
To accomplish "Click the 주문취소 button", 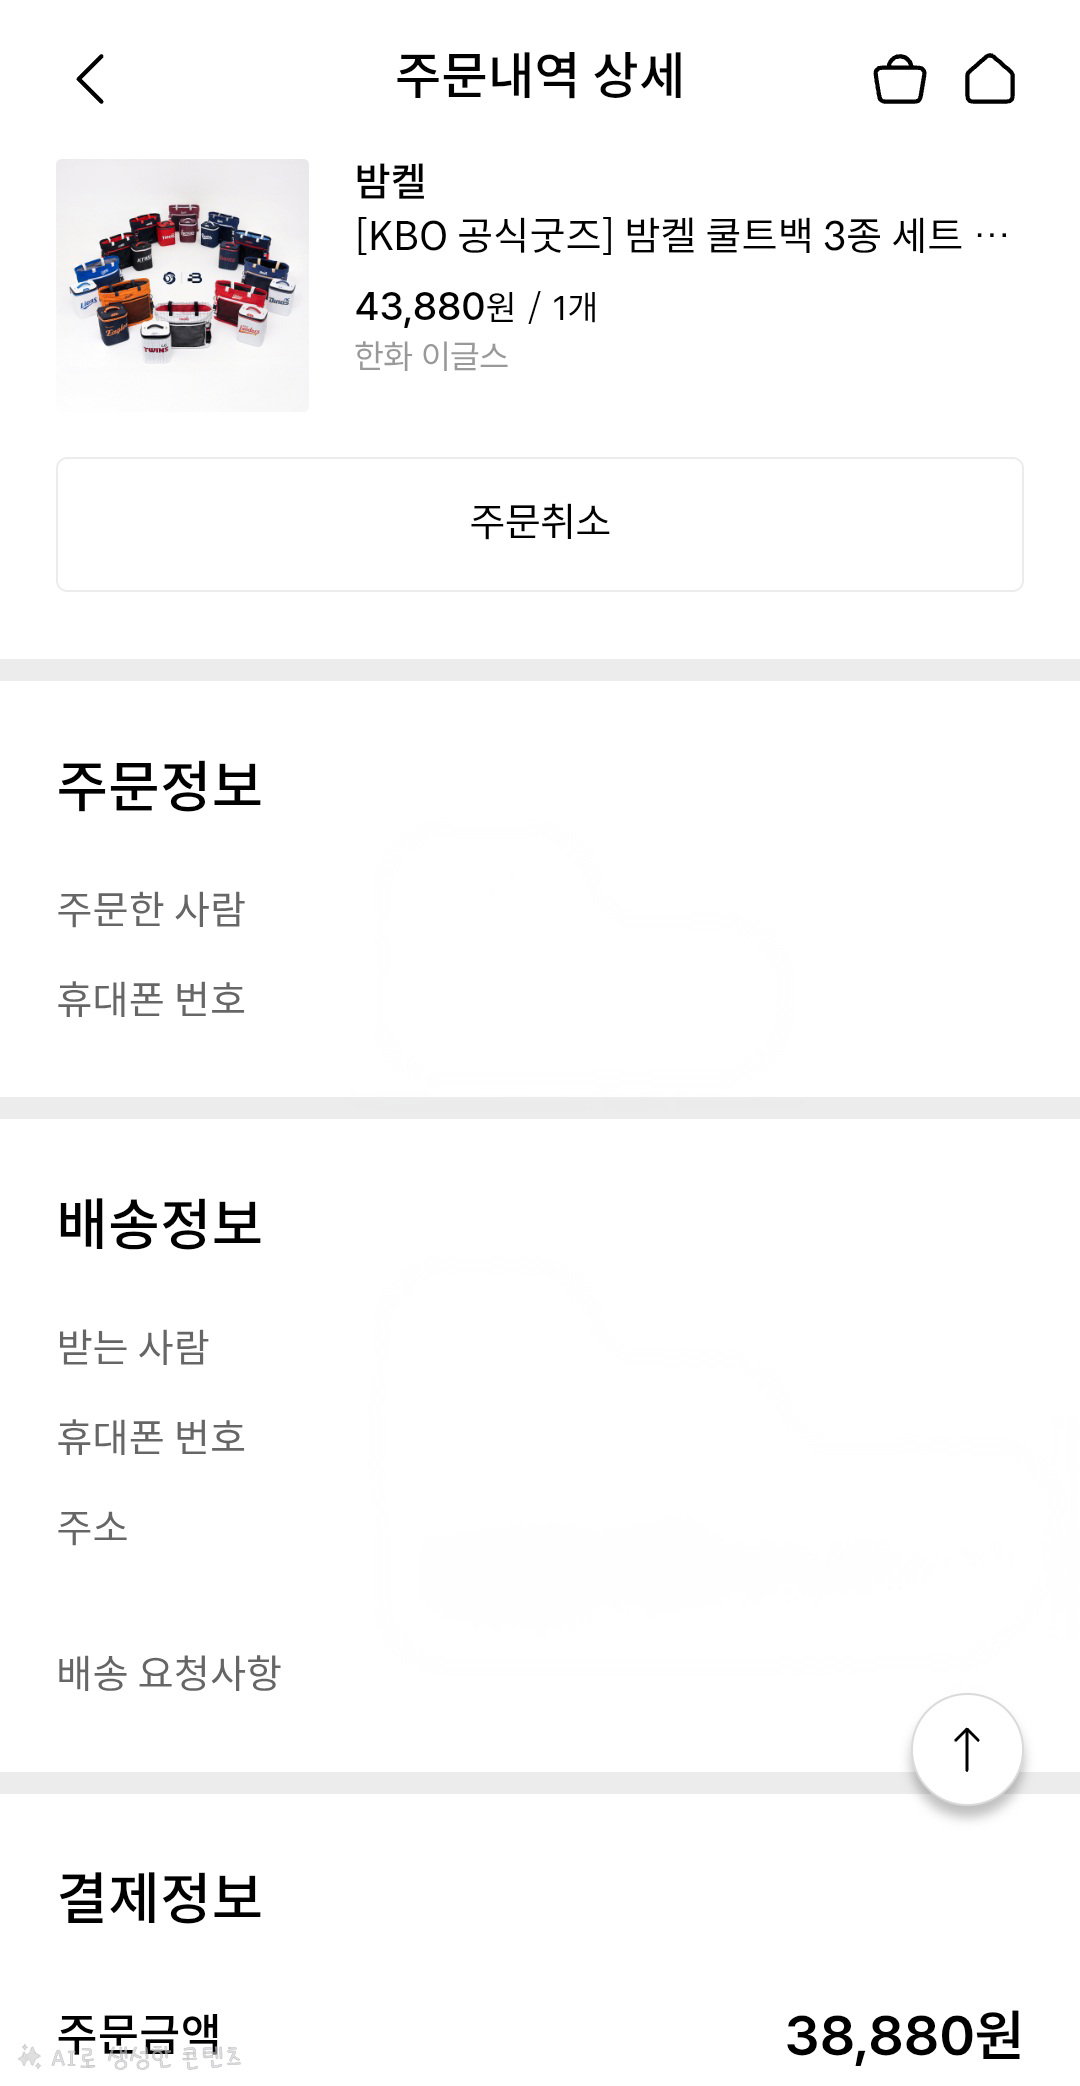I will click(540, 524).
